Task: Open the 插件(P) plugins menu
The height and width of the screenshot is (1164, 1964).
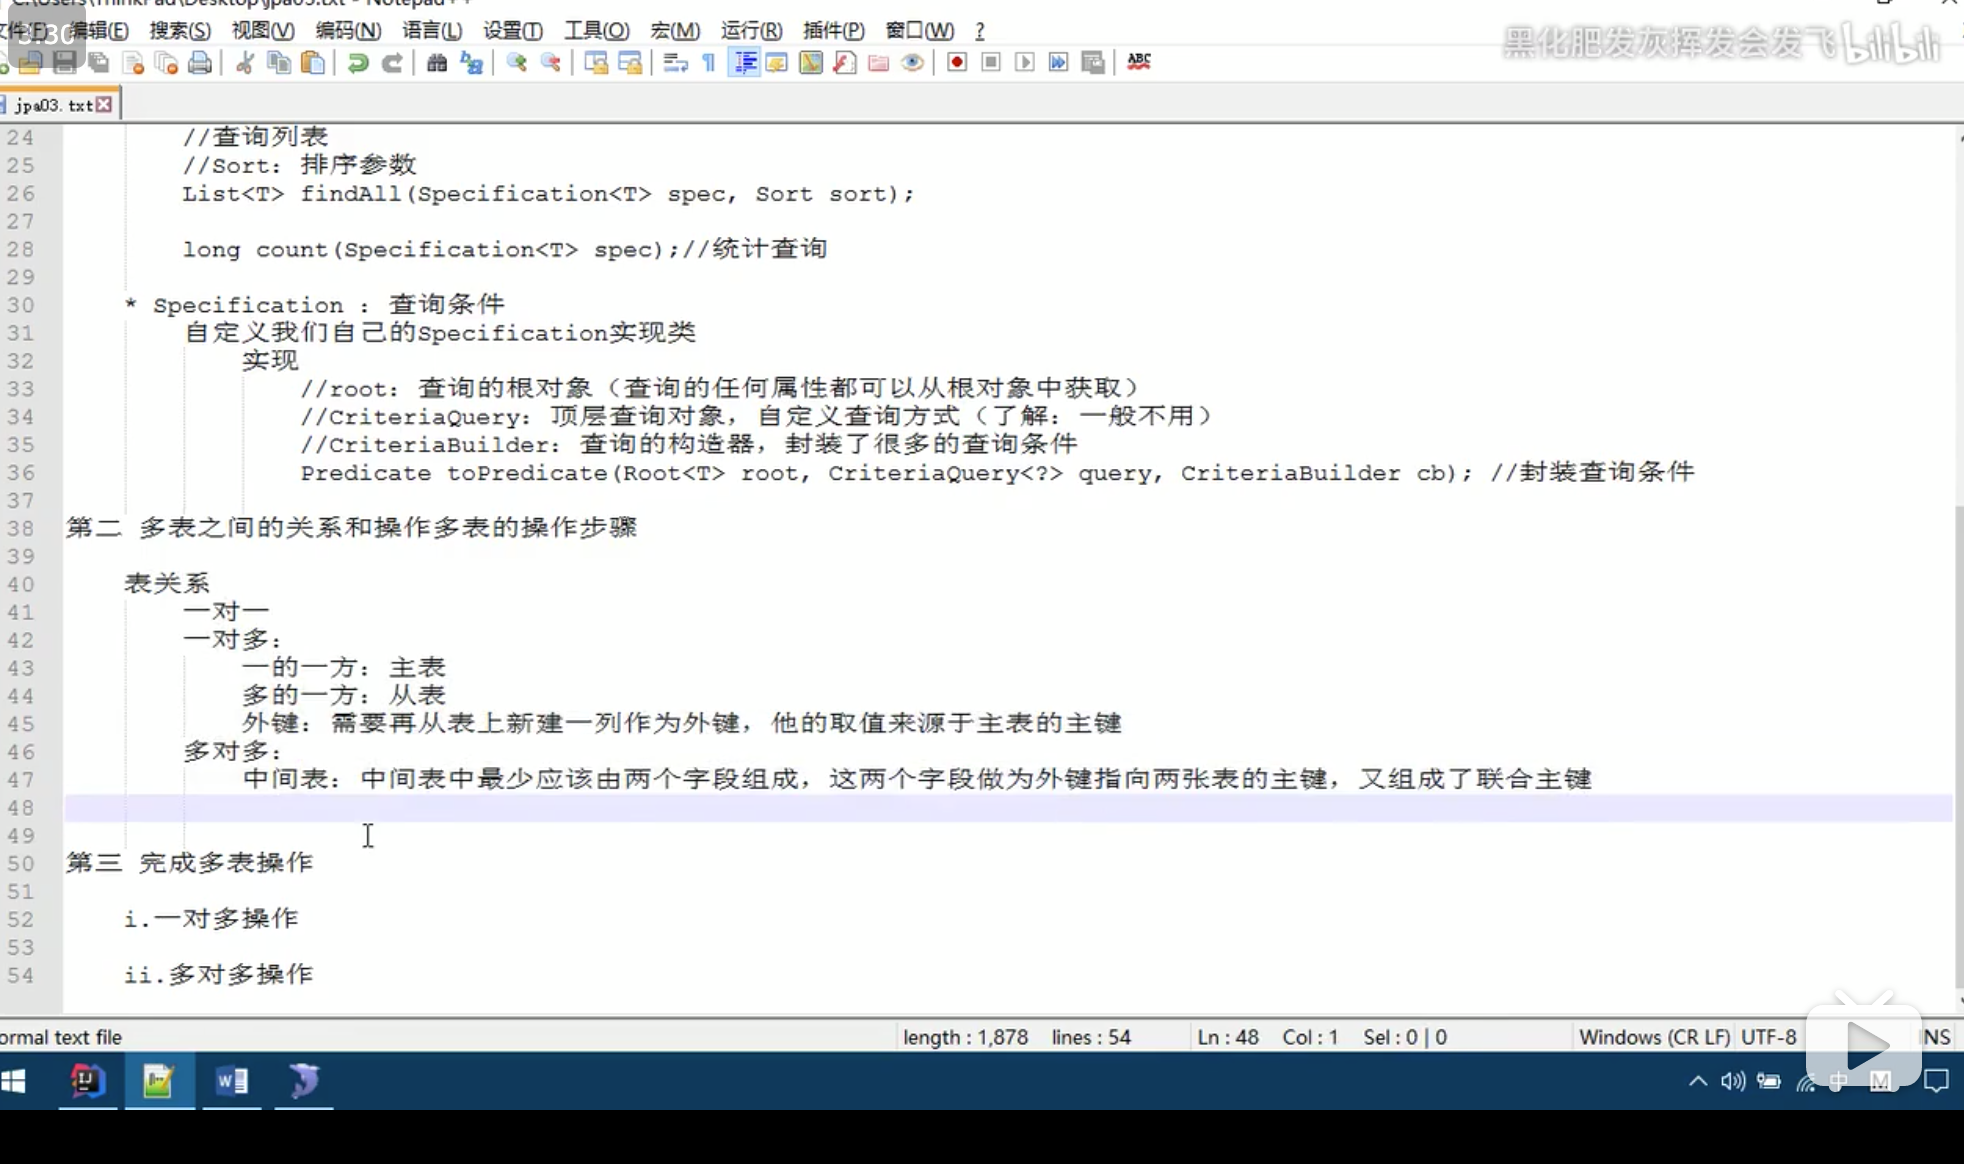Action: 832,31
